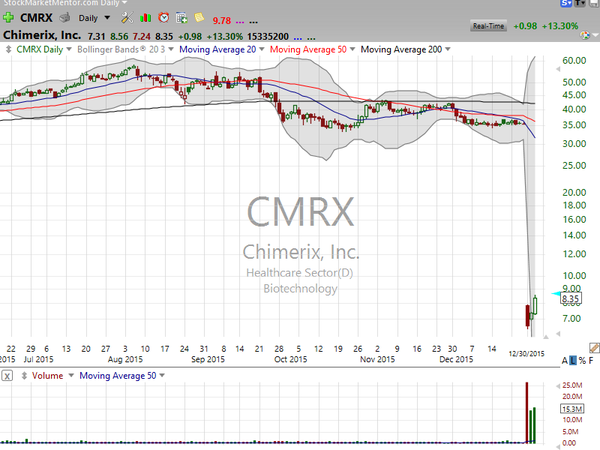This screenshot has height=450, width=600.
Task: Expand the CMRX Daily plot menu arrow
Action: [x=69, y=49]
